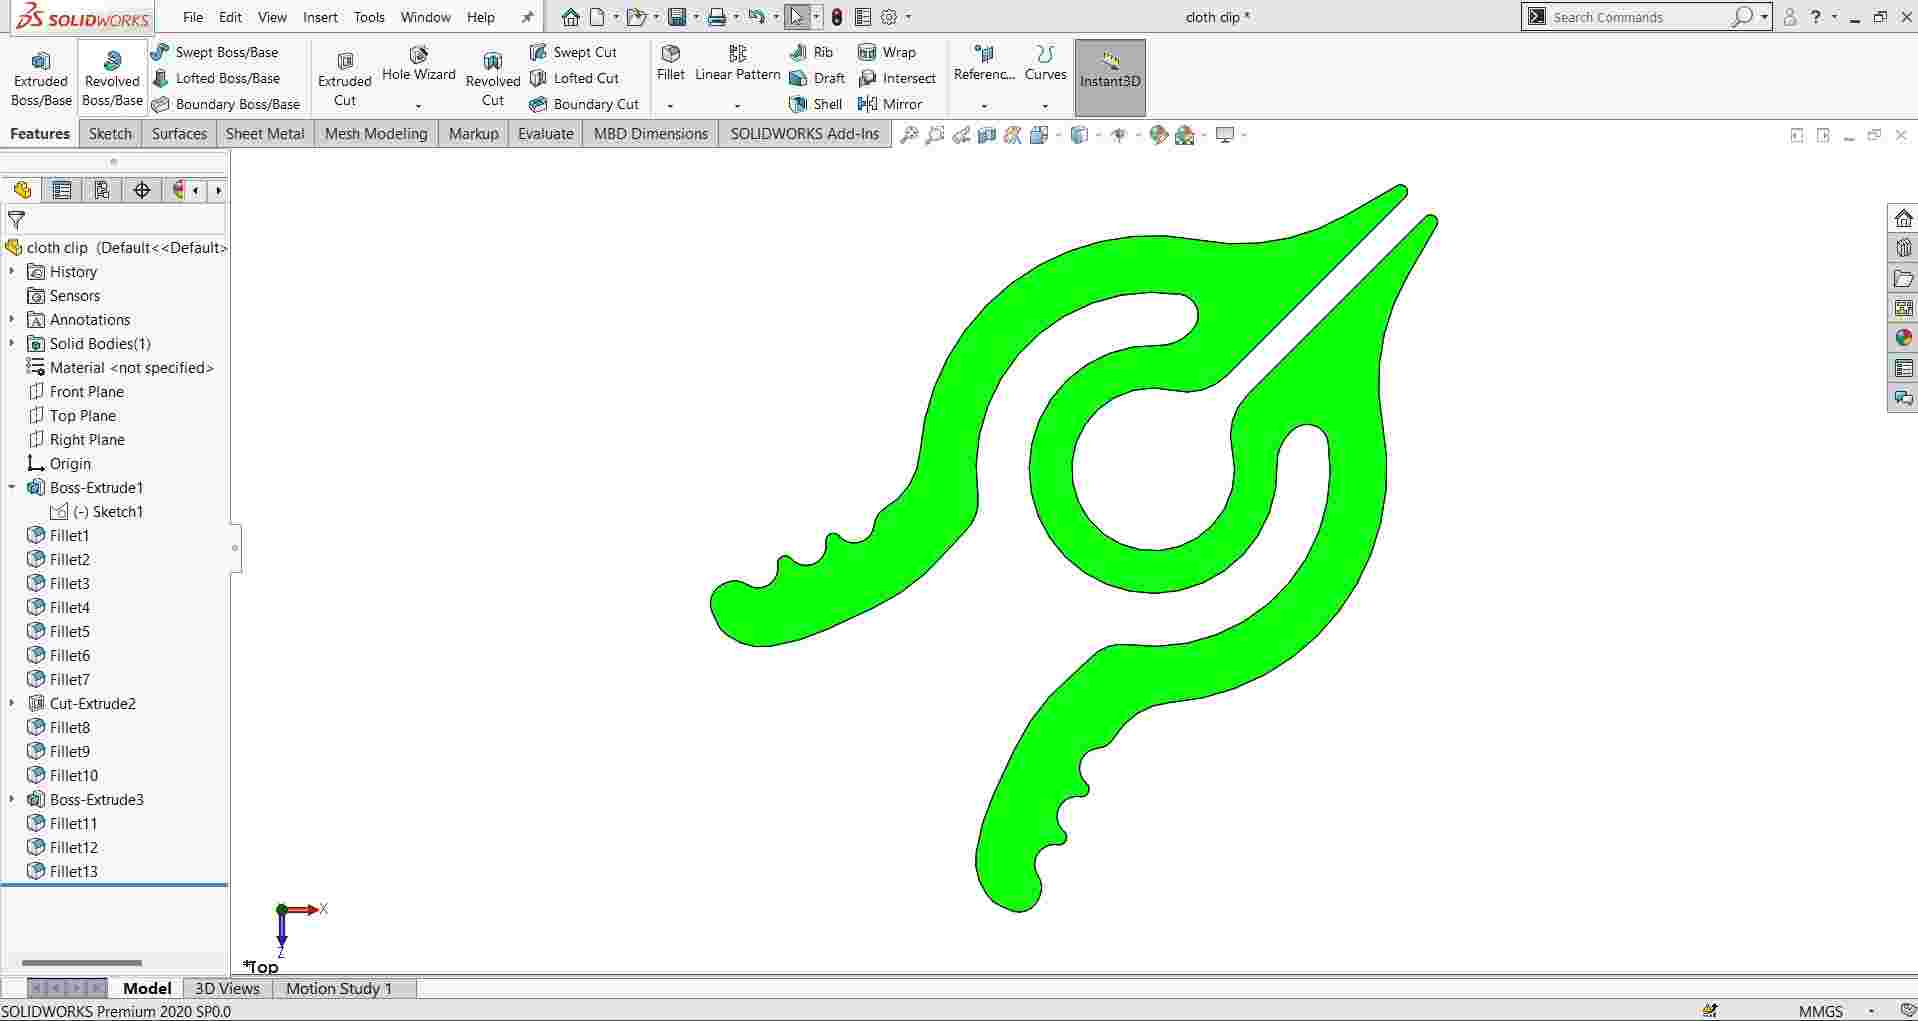Open the File menu
1918x1021 pixels.
coord(193,17)
